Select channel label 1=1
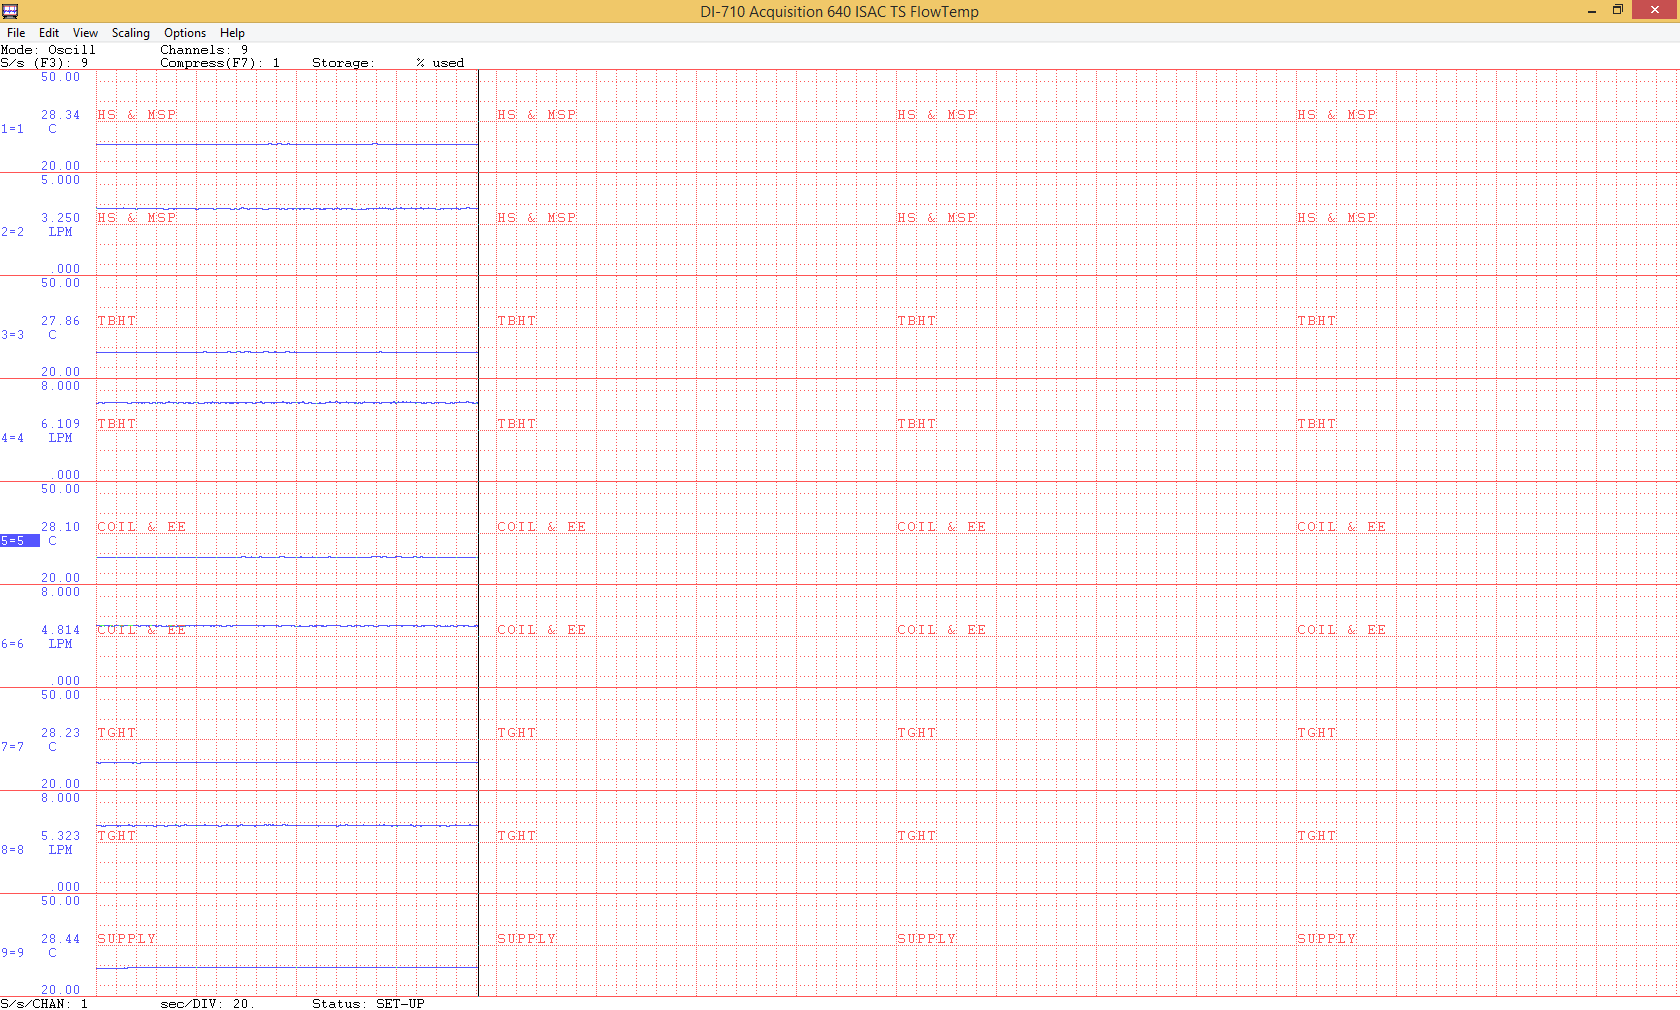The image size is (1680, 1010). pos(12,129)
